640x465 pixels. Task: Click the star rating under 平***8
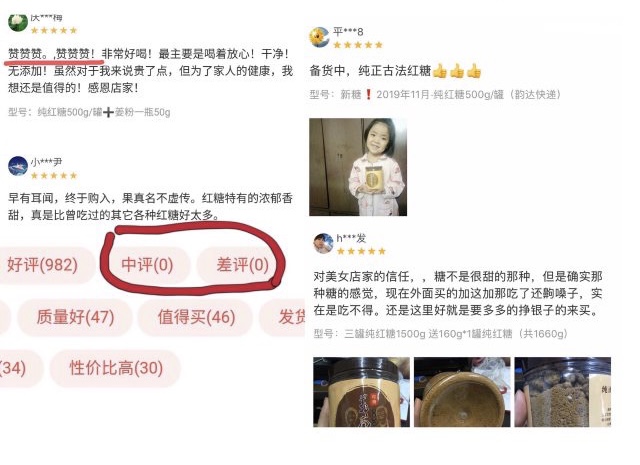tap(358, 45)
